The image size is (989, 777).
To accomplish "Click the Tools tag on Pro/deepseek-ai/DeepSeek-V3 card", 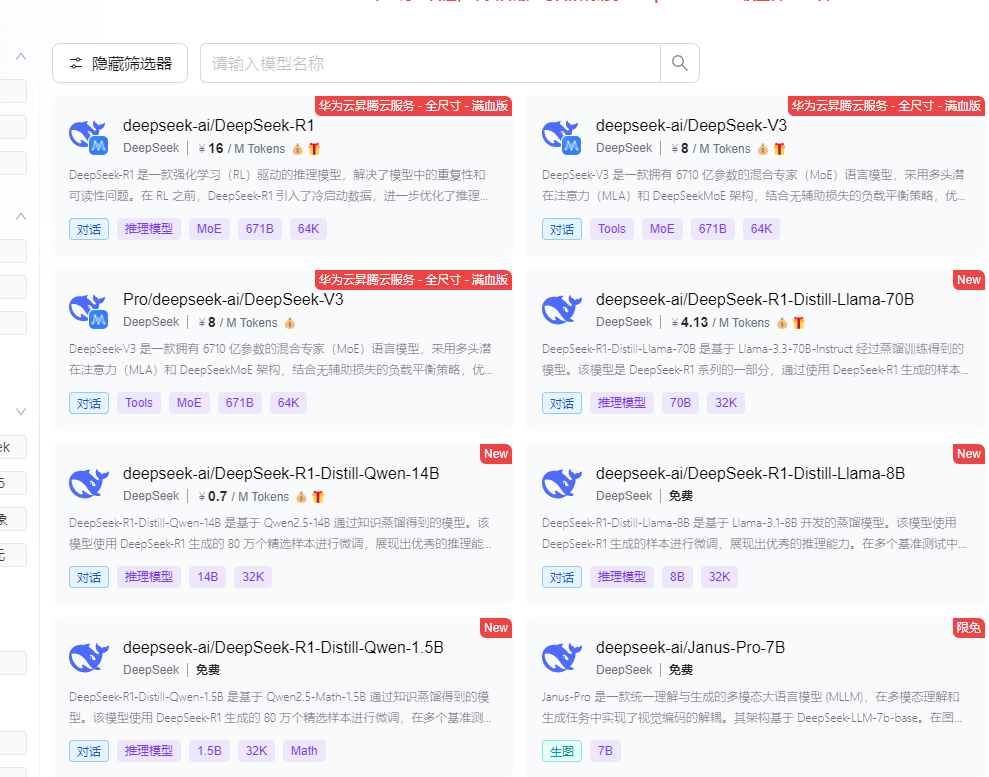I will pos(139,403).
